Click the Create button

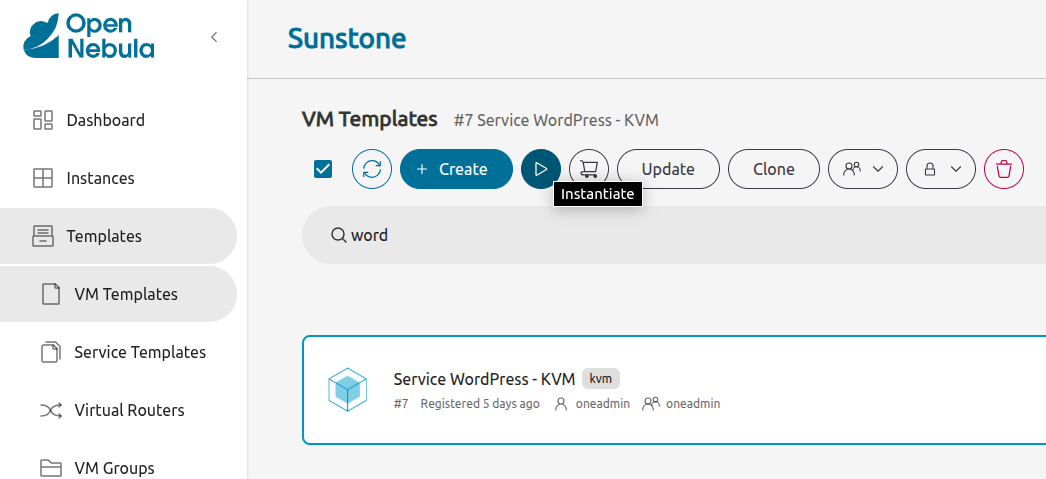(456, 169)
